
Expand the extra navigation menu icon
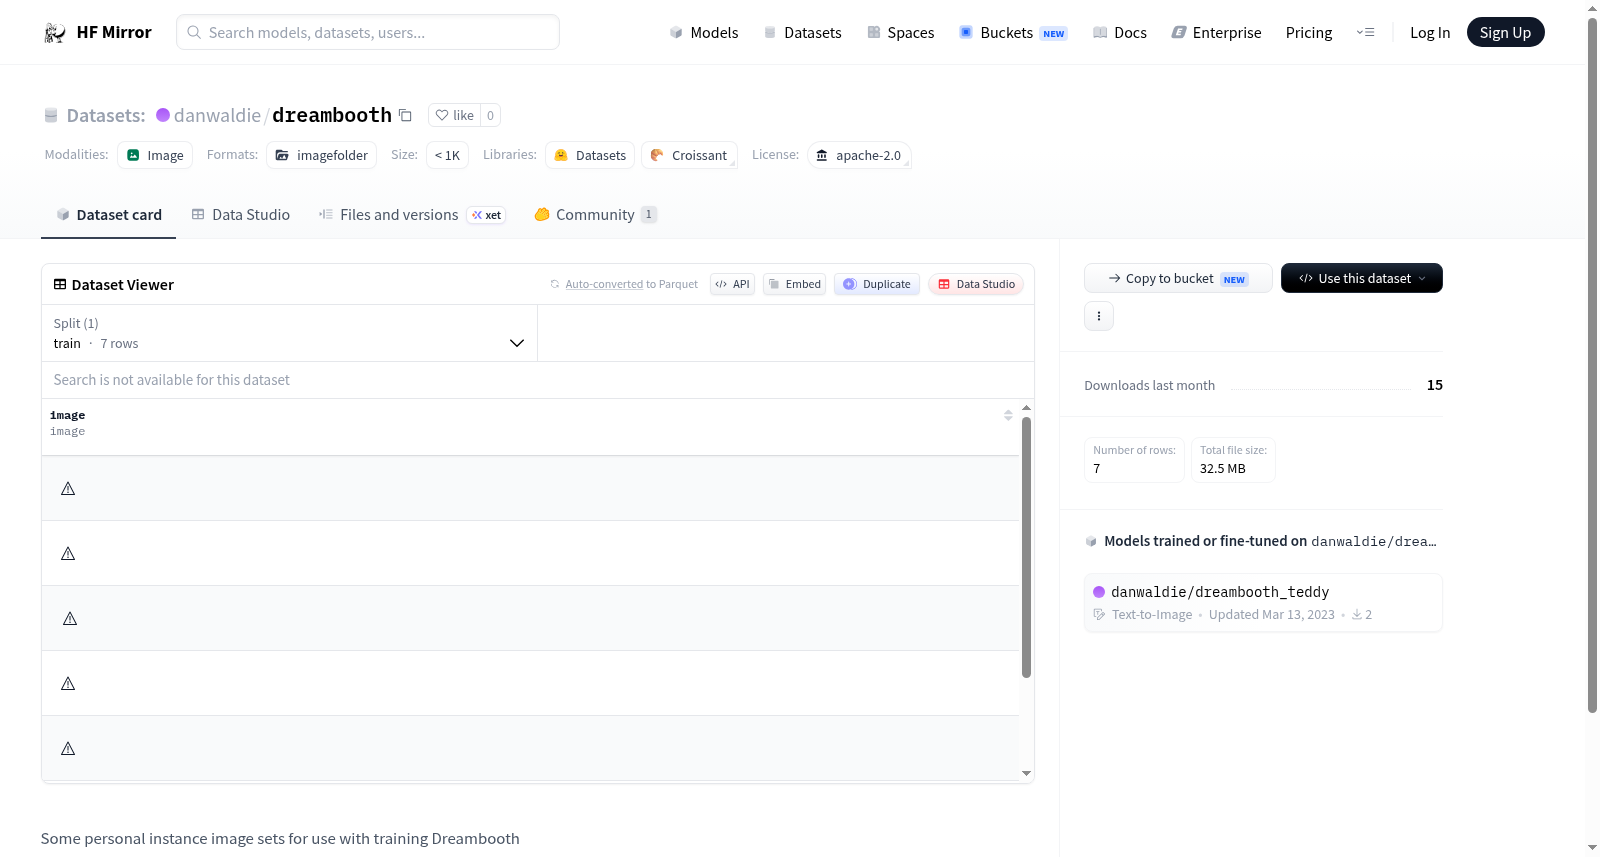(1365, 33)
